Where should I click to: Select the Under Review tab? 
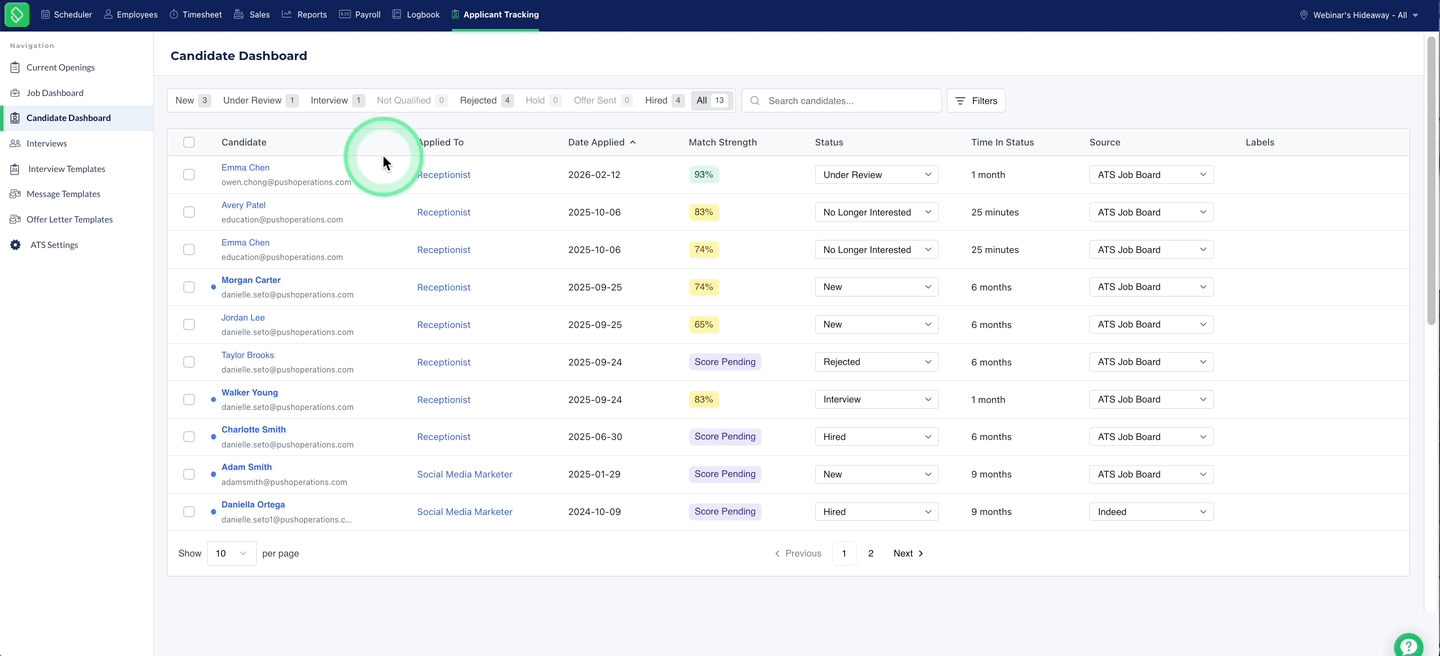(260, 101)
